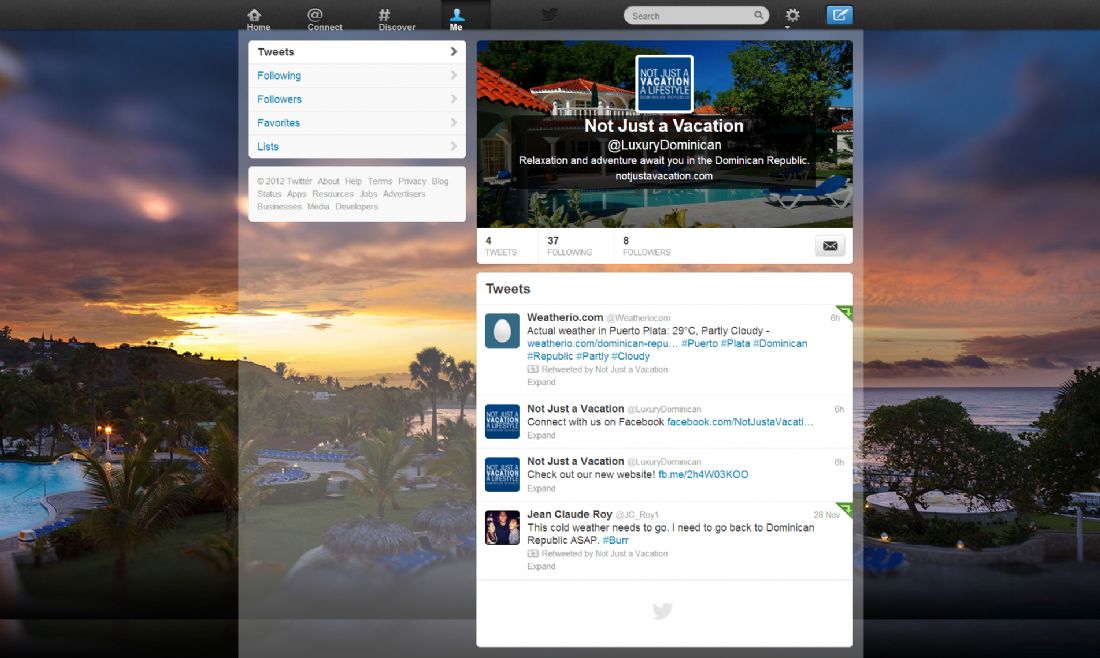1100x658 pixels.
Task: Click the chevron on the Tweets row
Action: (453, 51)
